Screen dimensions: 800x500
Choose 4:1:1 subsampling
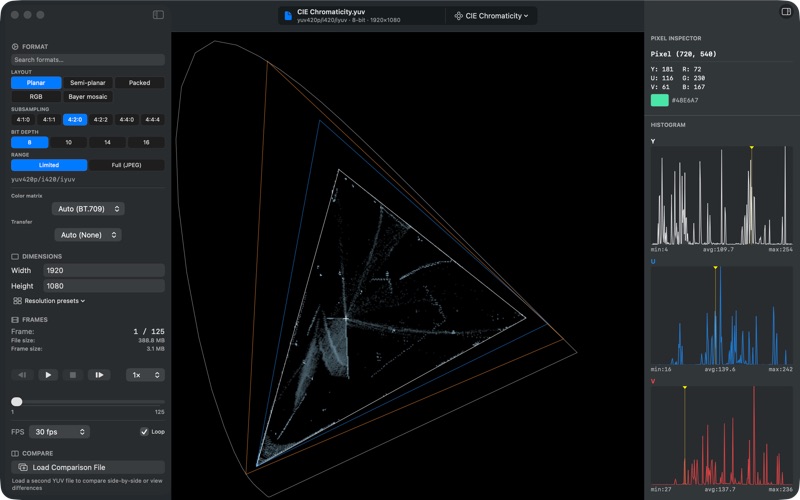tap(49, 119)
